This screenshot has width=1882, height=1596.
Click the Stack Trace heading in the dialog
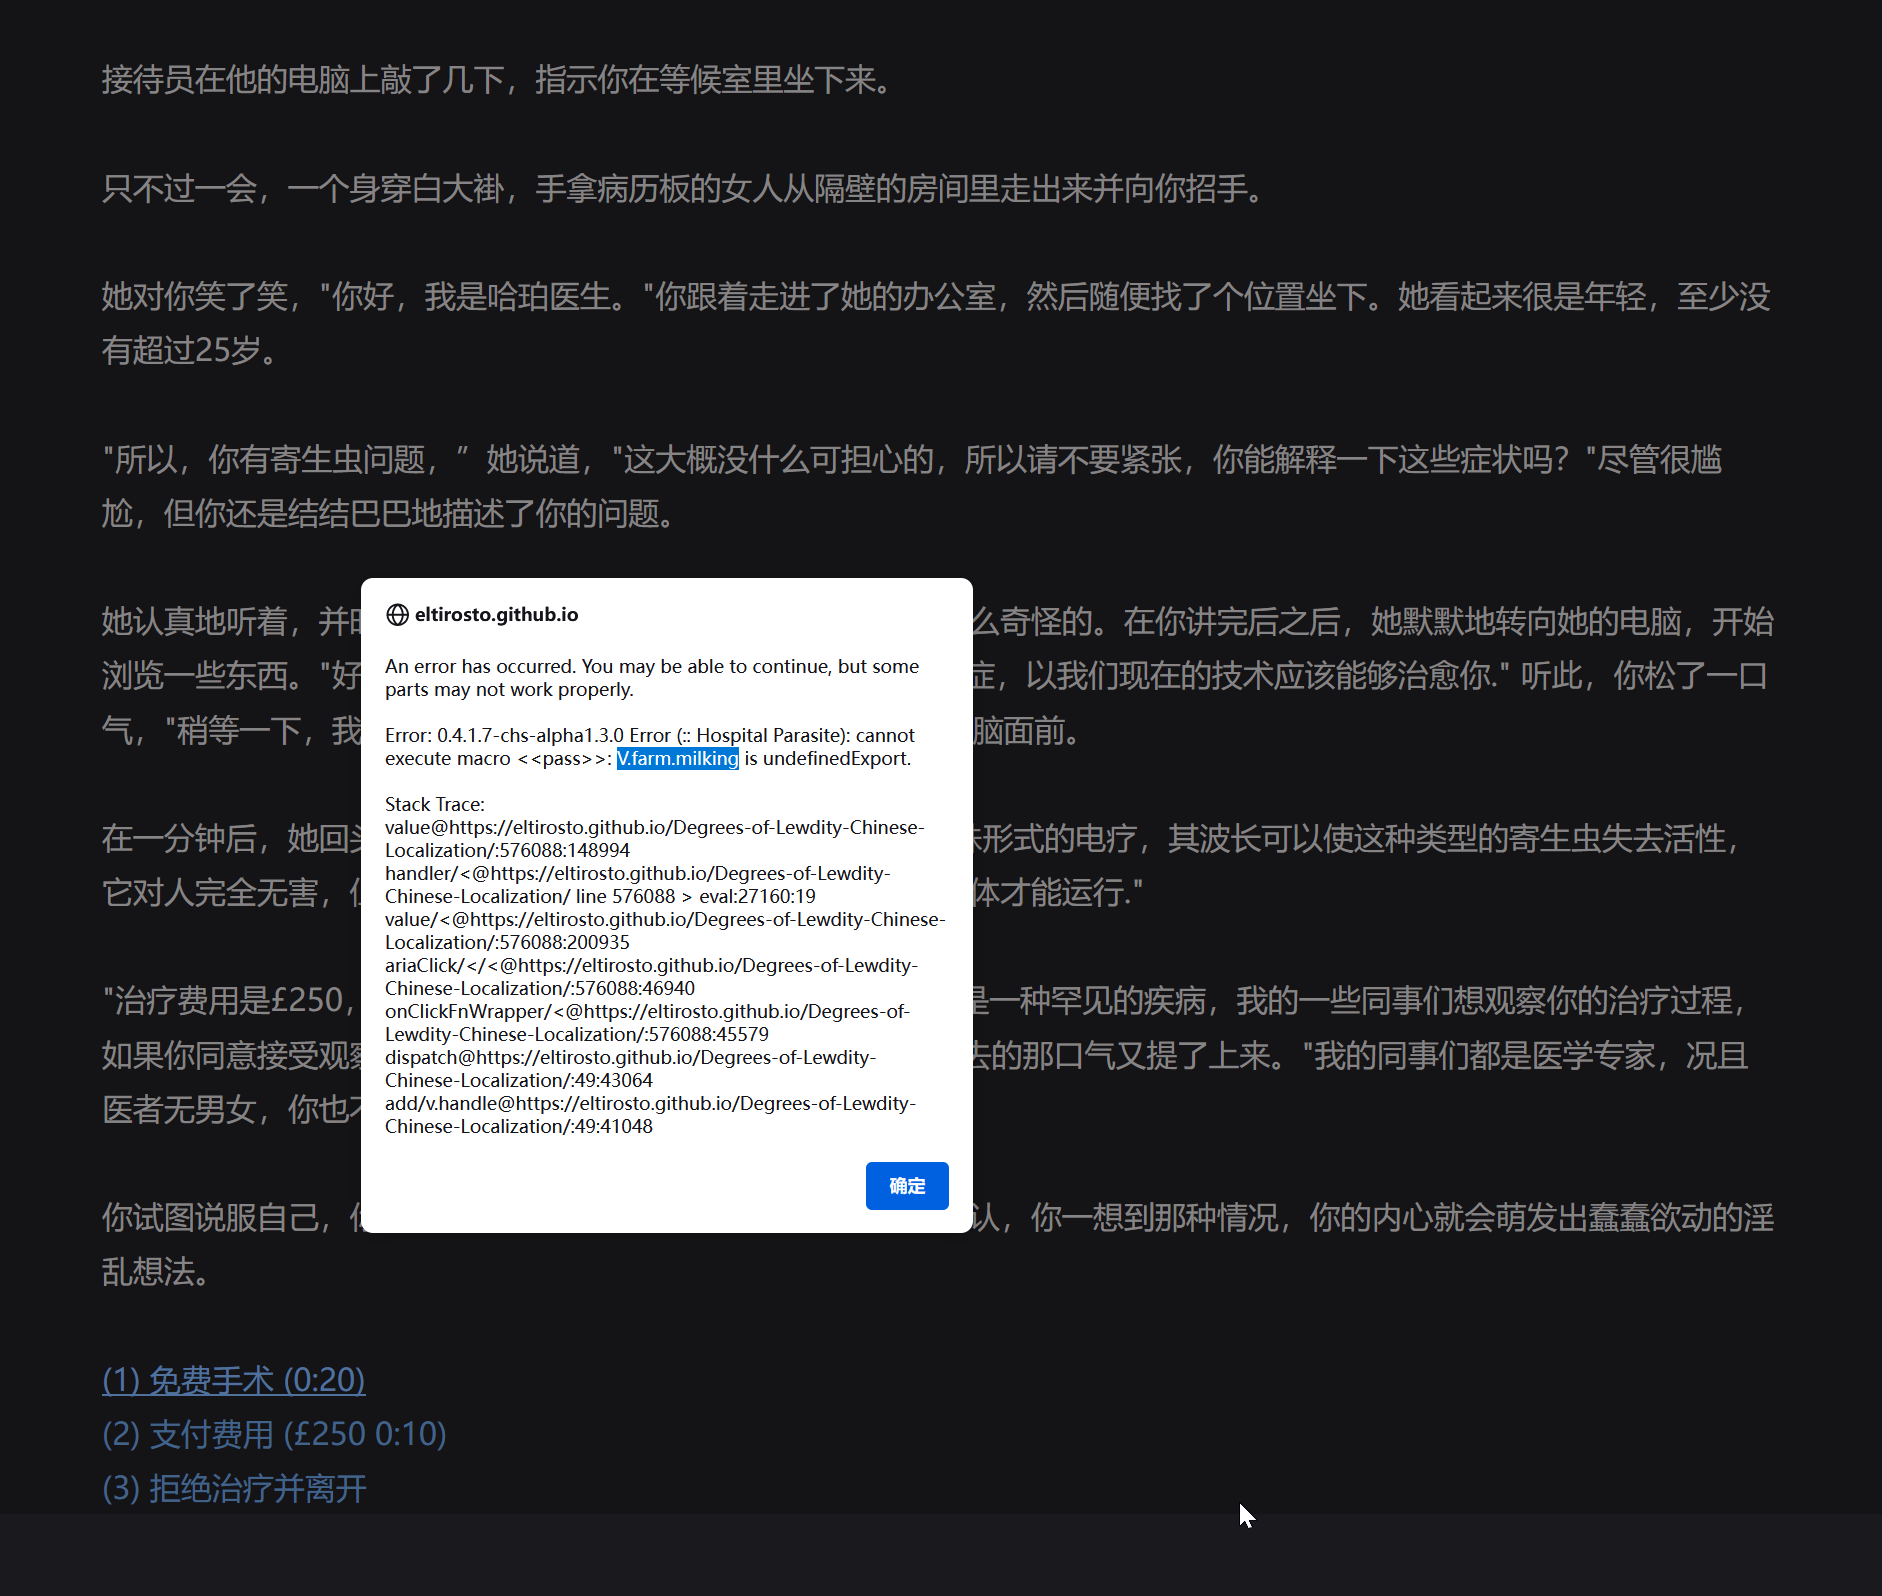click(x=434, y=803)
